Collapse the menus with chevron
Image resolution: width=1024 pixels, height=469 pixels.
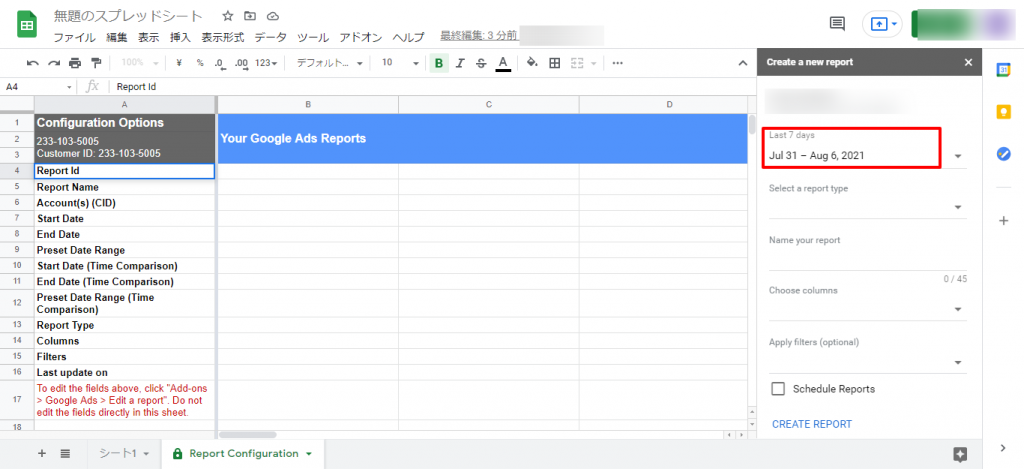(x=743, y=63)
